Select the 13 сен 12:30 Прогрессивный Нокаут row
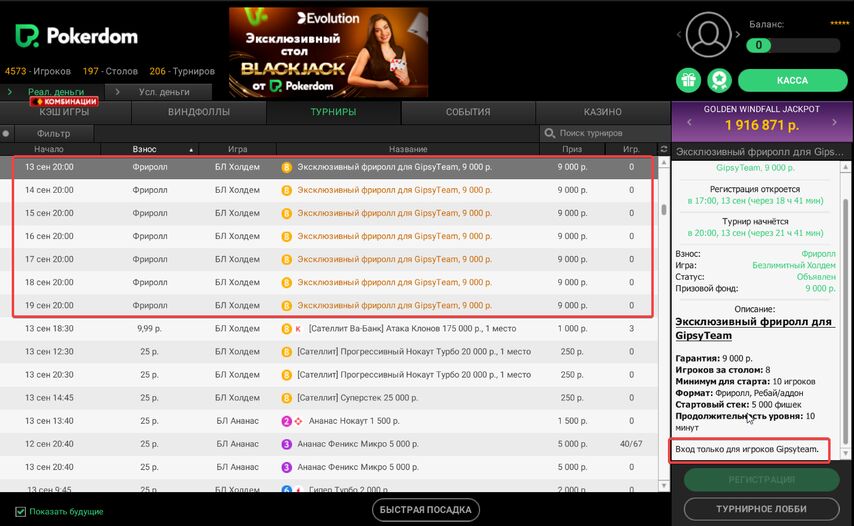854x526 pixels. click(x=328, y=352)
